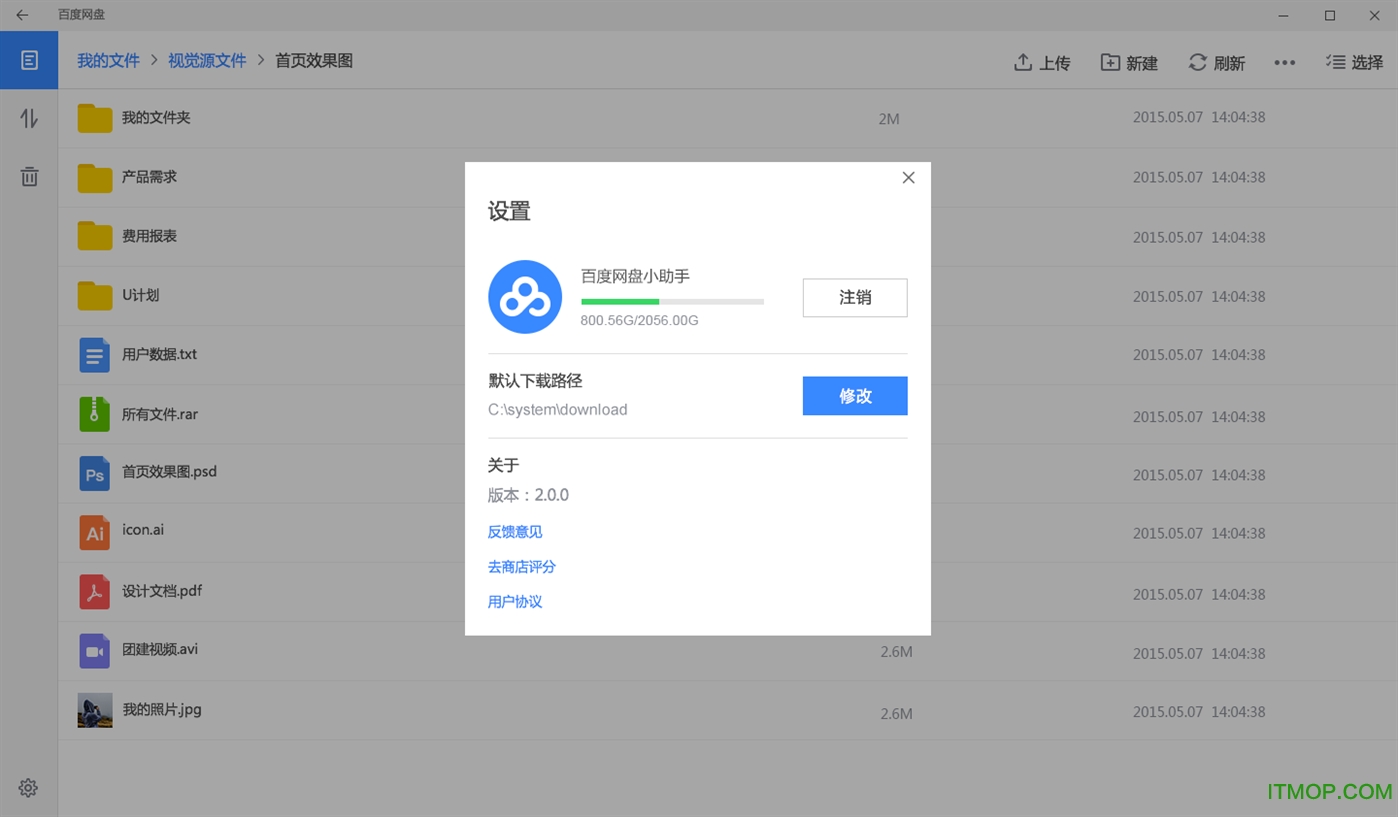Select the 团建视频.avi file name
The image size is (1398, 817).
[159, 649]
